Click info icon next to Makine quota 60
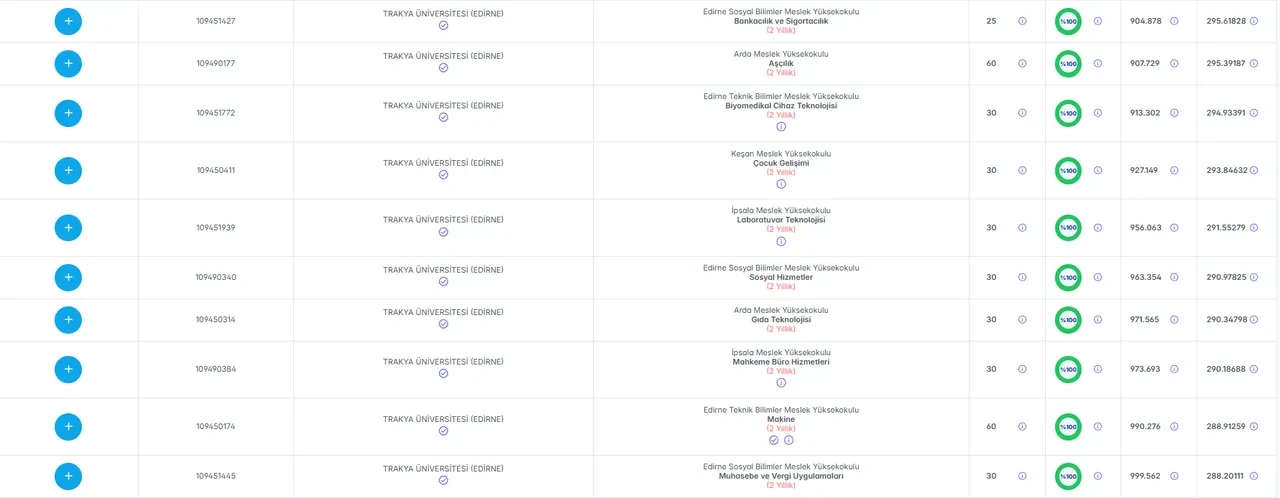This screenshot has height=498, width=1280. point(1022,426)
